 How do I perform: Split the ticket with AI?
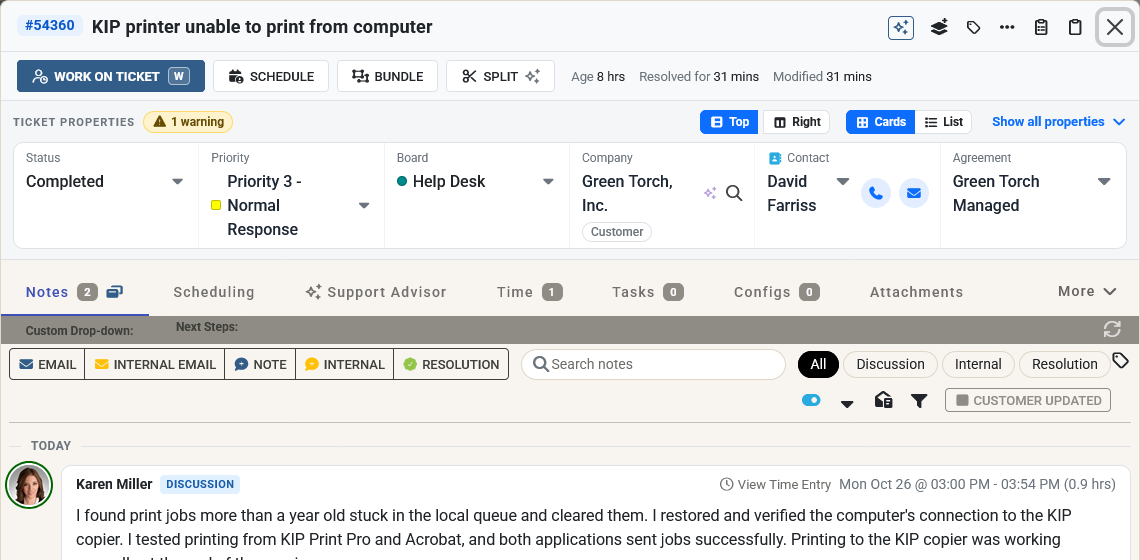pos(500,76)
